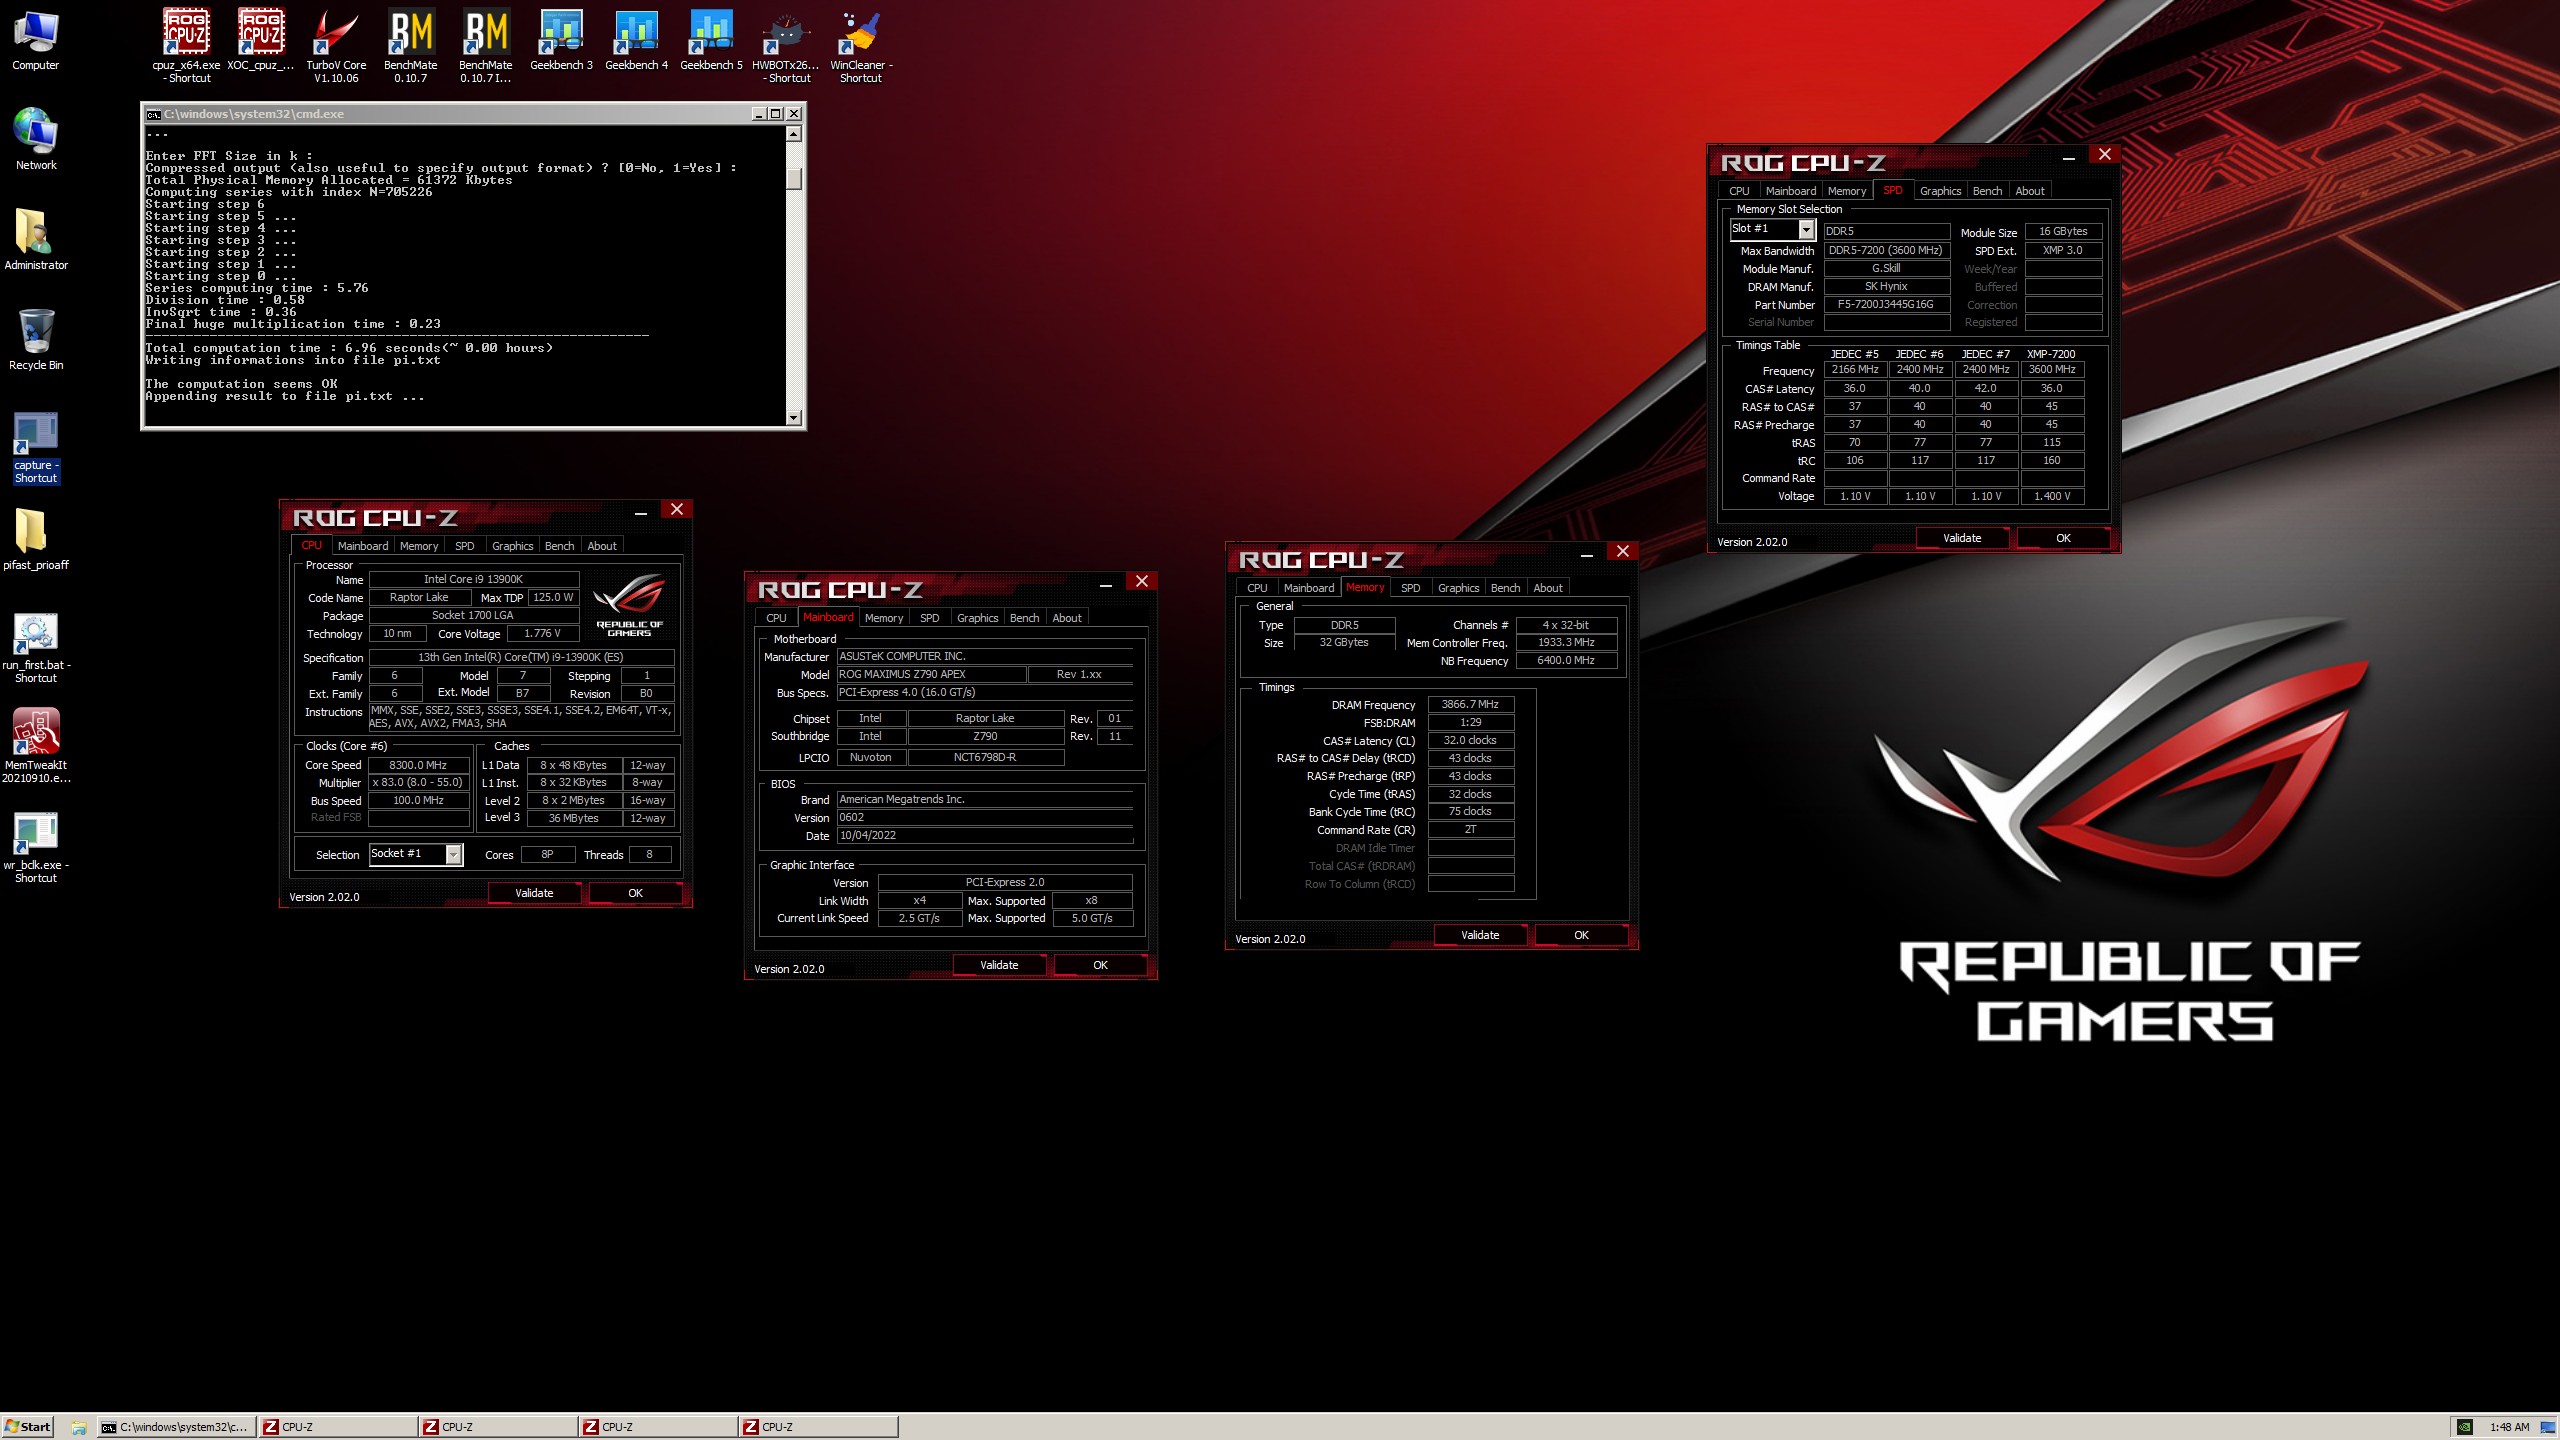
Task: Click cmd window scrollbar down arrow
Action: click(x=794, y=418)
